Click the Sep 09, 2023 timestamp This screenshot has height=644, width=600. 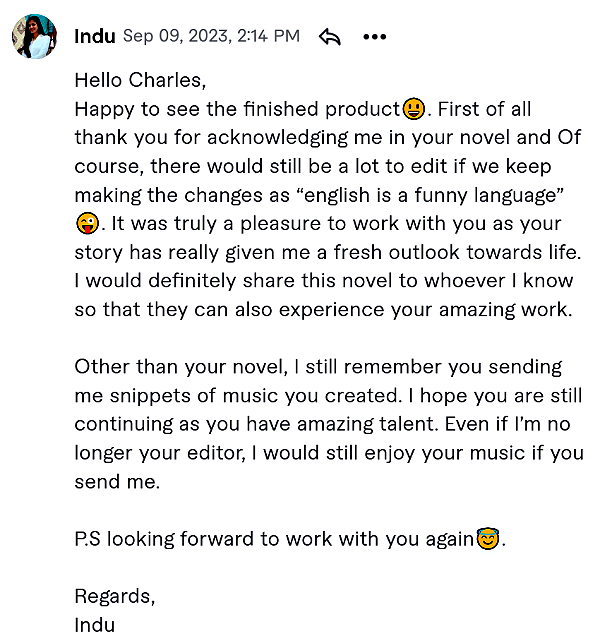point(211,36)
